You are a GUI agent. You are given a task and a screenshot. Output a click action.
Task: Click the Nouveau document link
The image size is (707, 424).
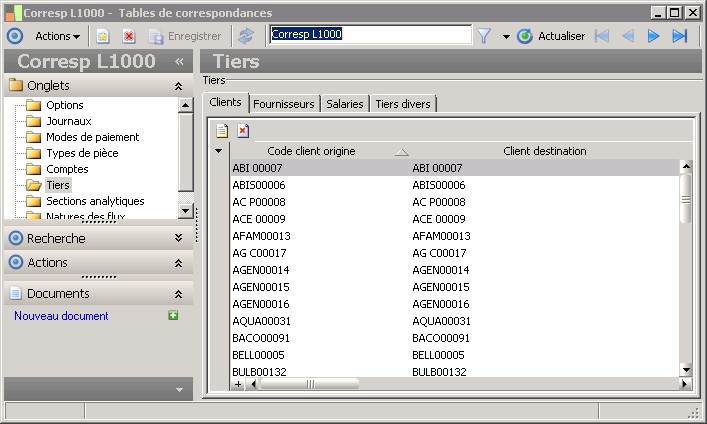61,316
